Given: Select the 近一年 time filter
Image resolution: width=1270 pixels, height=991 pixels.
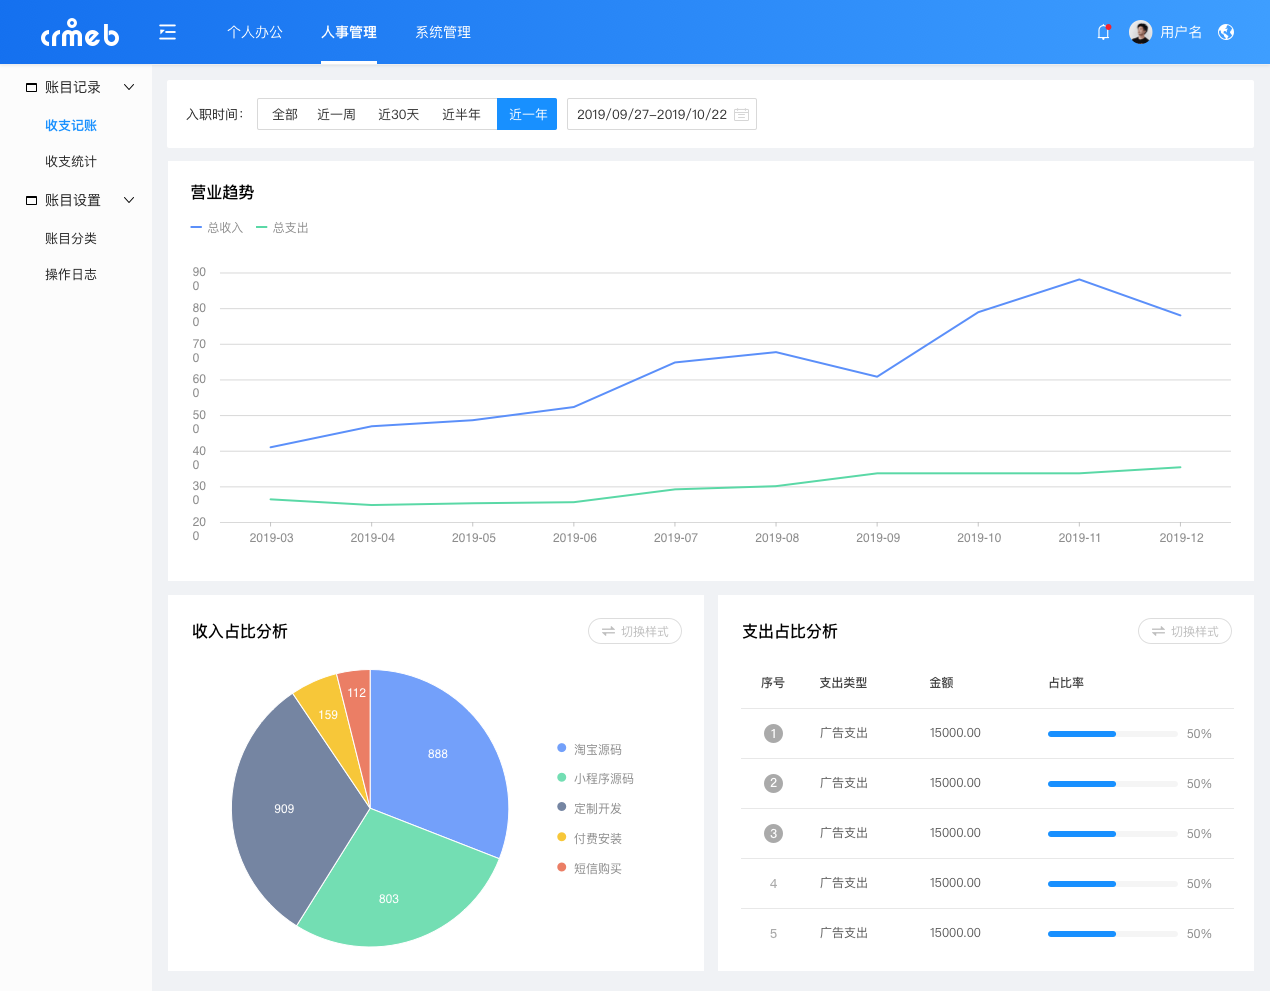Looking at the screenshot, I should click(527, 115).
